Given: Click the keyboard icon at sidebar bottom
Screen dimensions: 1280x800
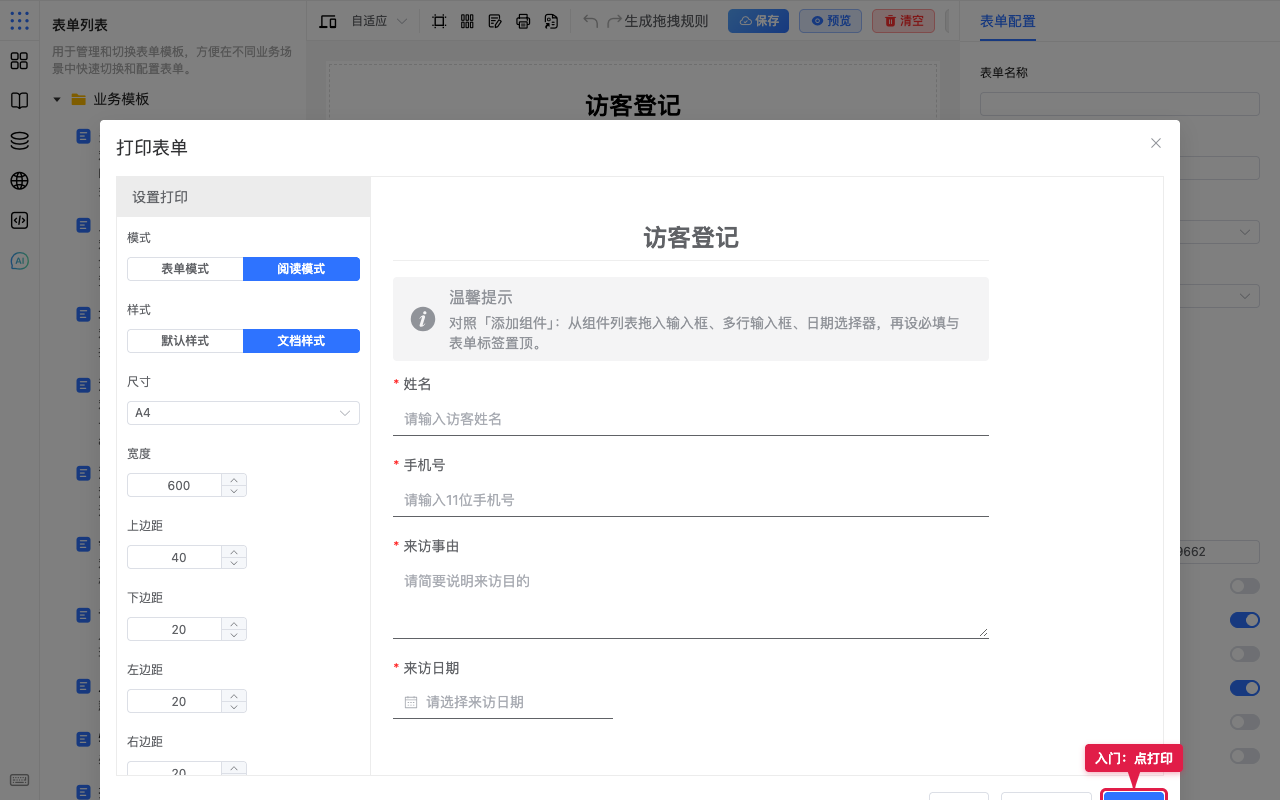Looking at the screenshot, I should [x=19, y=780].
